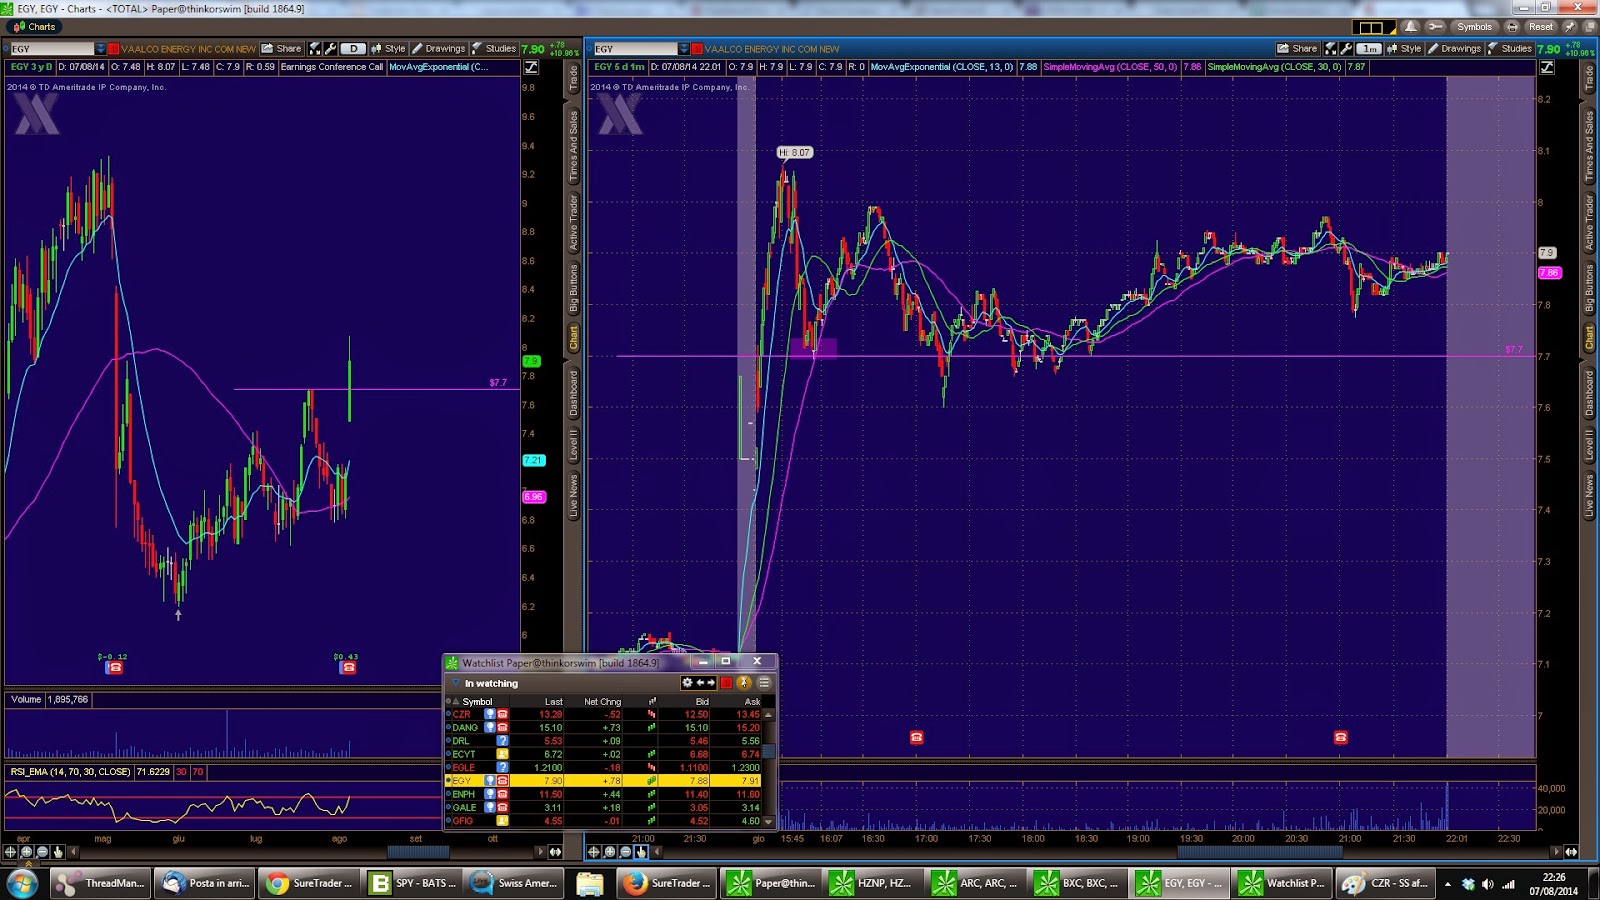The image size is (1600, 900).
Task: Open watchlist settings gear icon
Action: tap(687, 683)
